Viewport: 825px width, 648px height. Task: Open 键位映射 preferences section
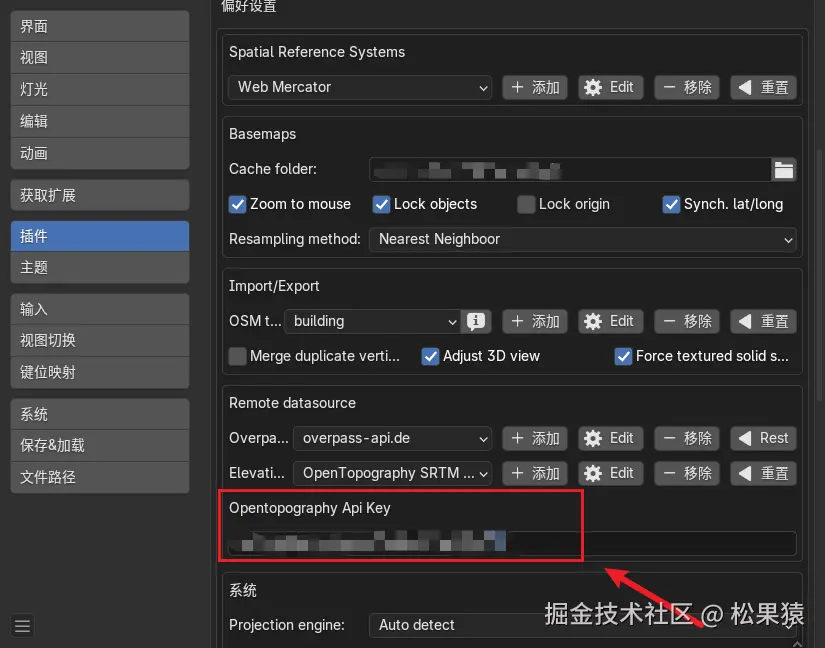tap(100, 373)
